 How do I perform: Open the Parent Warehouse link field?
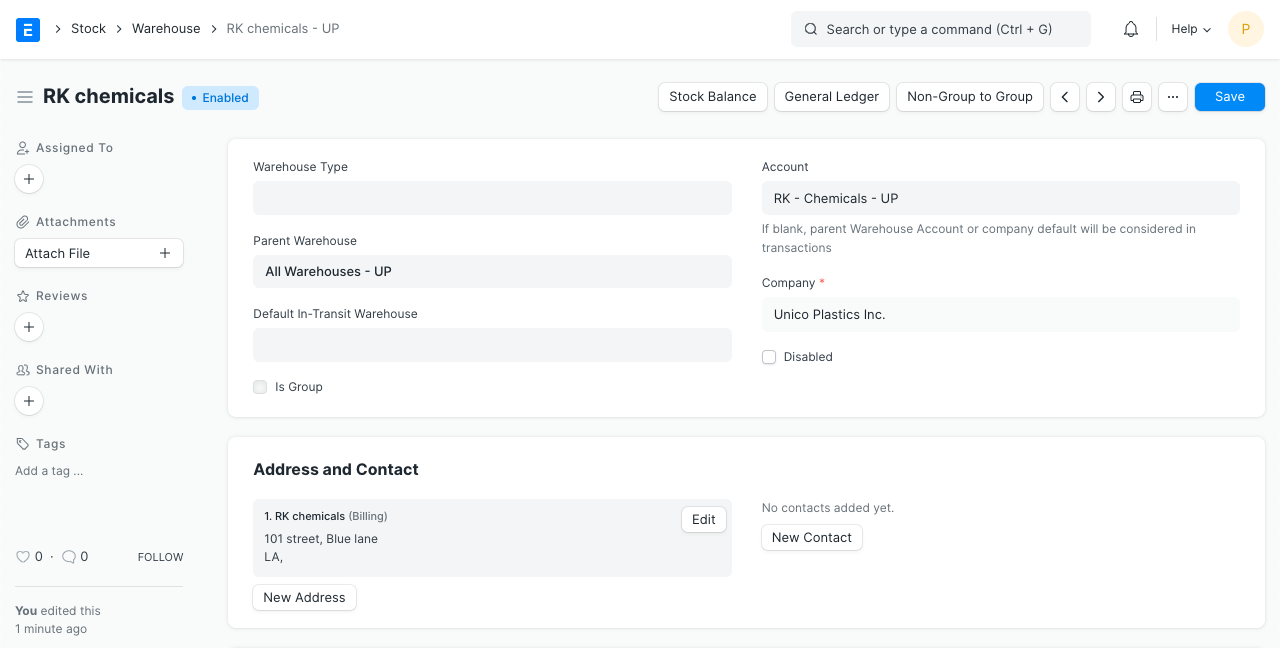click(x=492, y=272)
